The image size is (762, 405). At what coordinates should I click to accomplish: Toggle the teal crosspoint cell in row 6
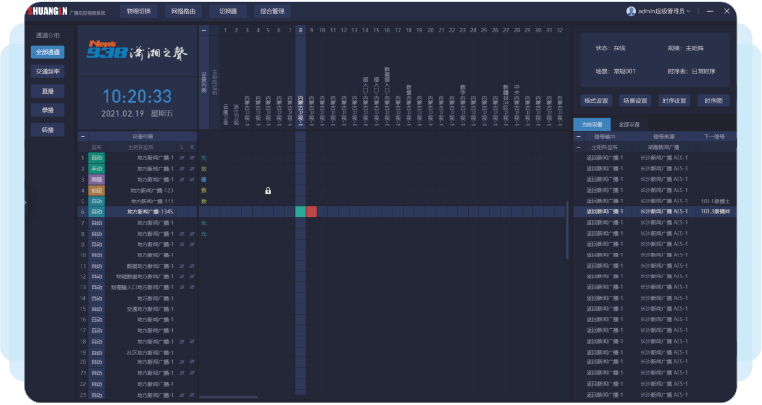pos(301,212)
